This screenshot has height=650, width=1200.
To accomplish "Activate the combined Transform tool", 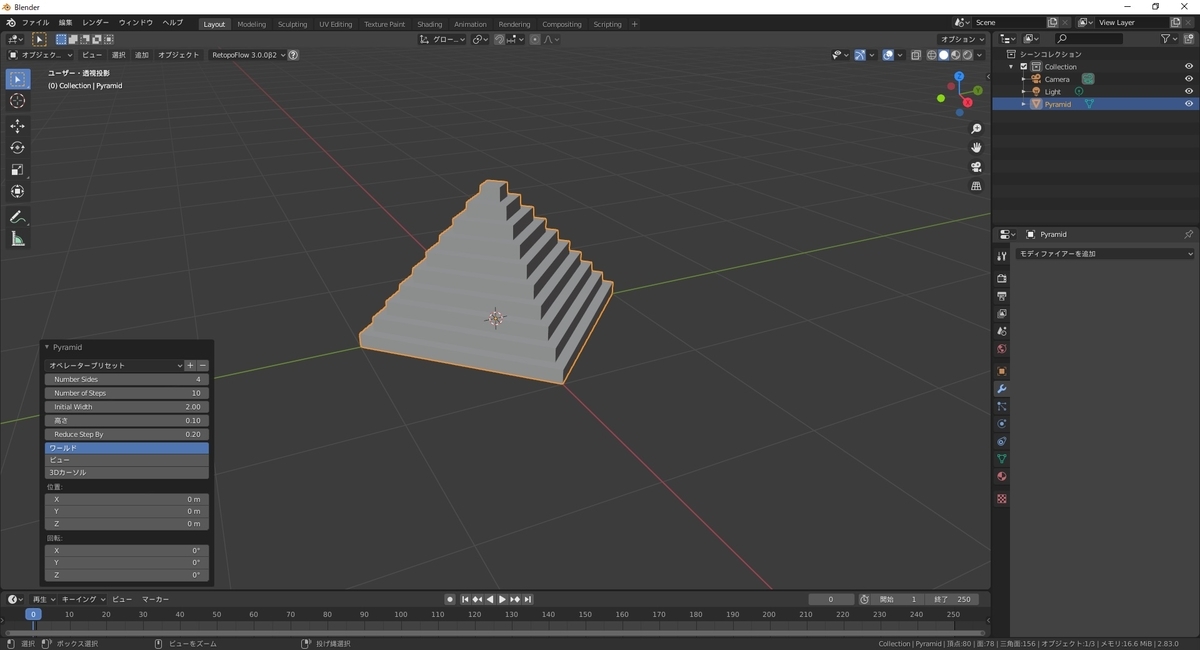I will [18, 191].
